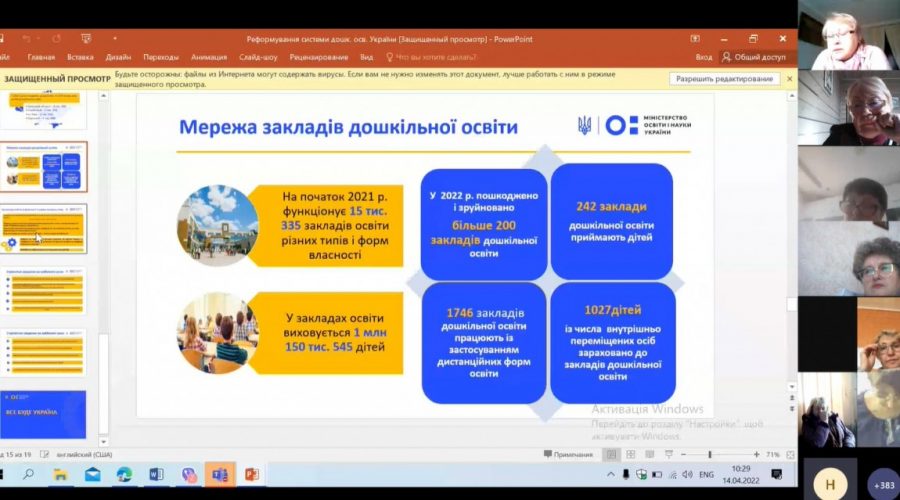The image size is (900, 500).
Task: Go to previous slide using double-up arrow
Action: (x=792, y=398)
